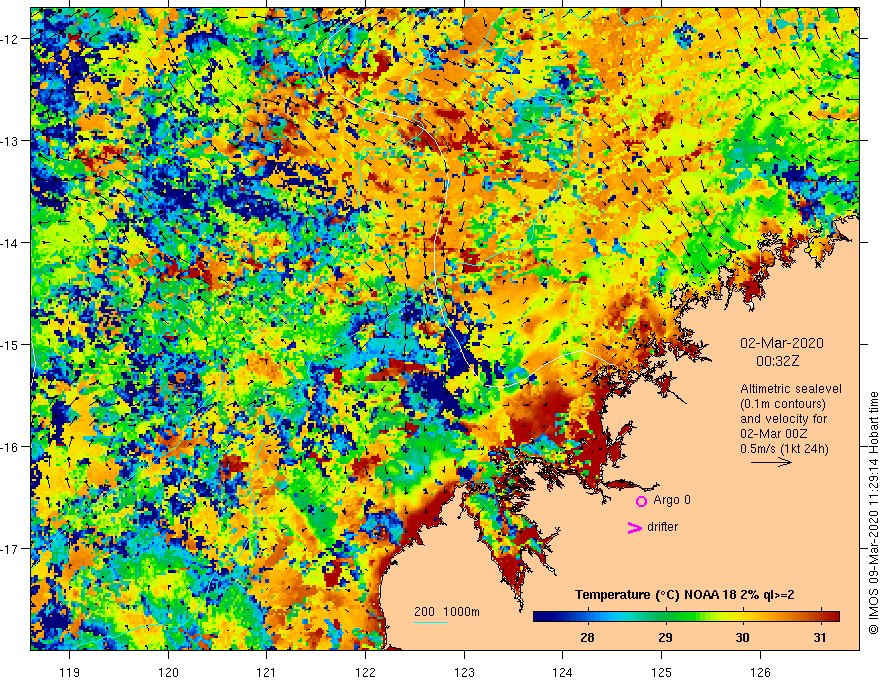The width and height of the screenshot is (880, 680).
Task: Click the longitude 123 axis label
Action: [464, 672]
